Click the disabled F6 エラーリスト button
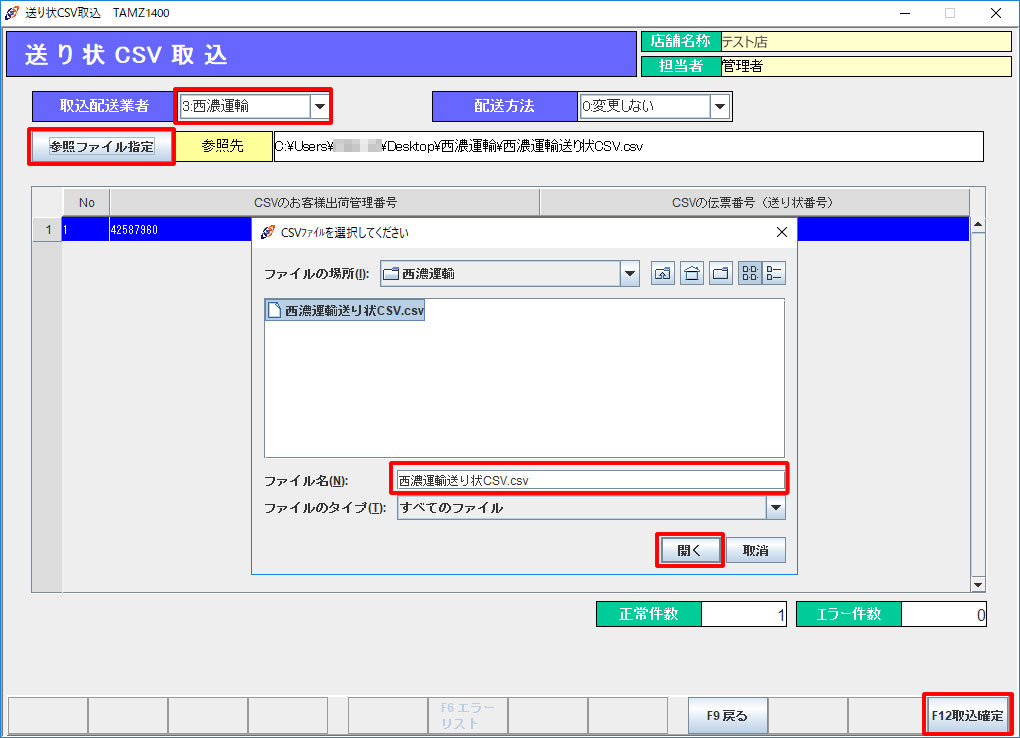This screenshot has width=1020, height=738. (468, 715)
